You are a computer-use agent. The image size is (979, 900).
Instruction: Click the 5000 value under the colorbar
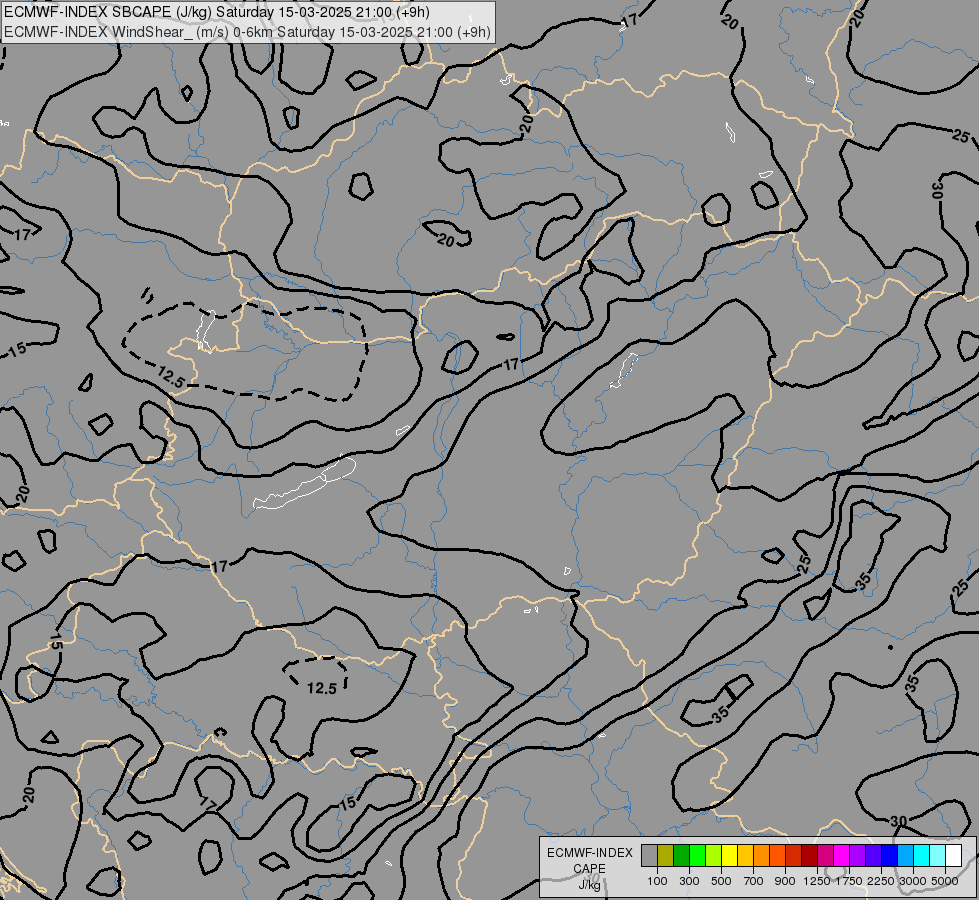(x=945, y=881)
